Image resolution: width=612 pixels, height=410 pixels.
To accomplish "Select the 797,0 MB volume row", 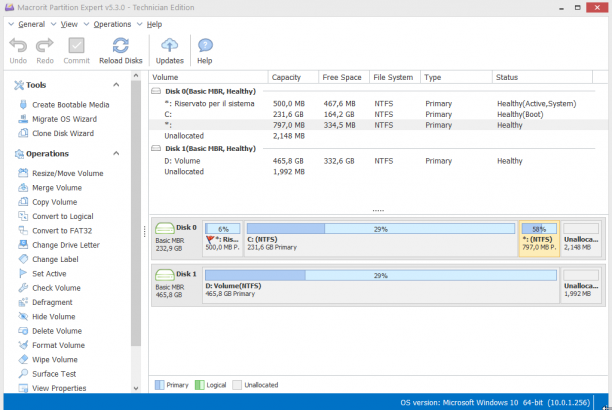I will (379, 125).
